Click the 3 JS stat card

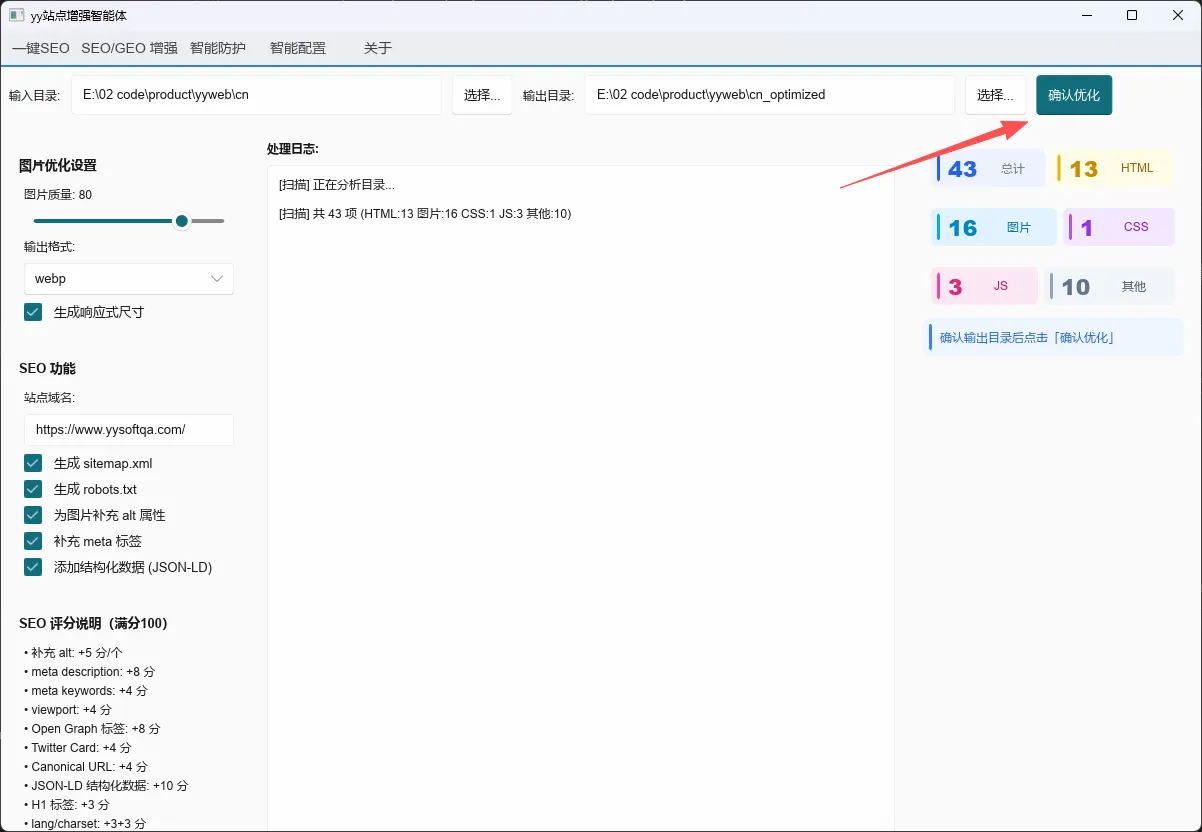click(985, 286)
